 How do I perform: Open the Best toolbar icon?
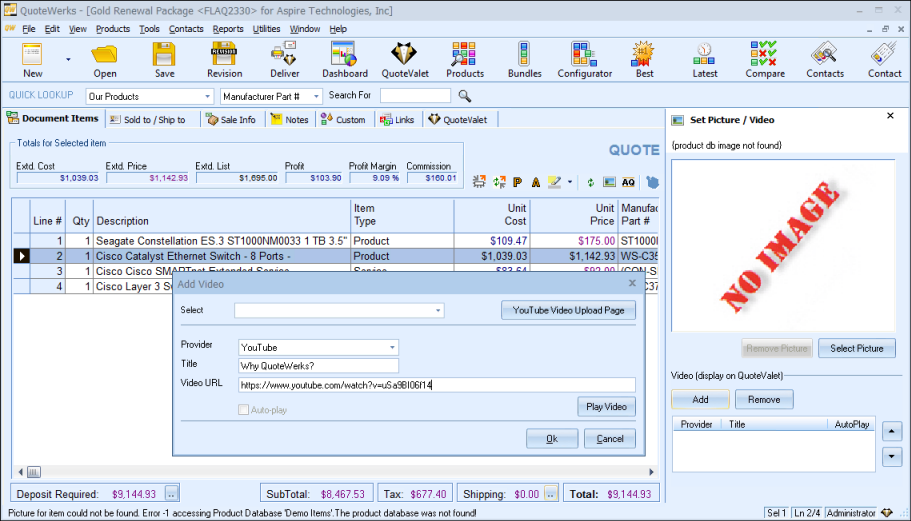[x=644, y=60]
